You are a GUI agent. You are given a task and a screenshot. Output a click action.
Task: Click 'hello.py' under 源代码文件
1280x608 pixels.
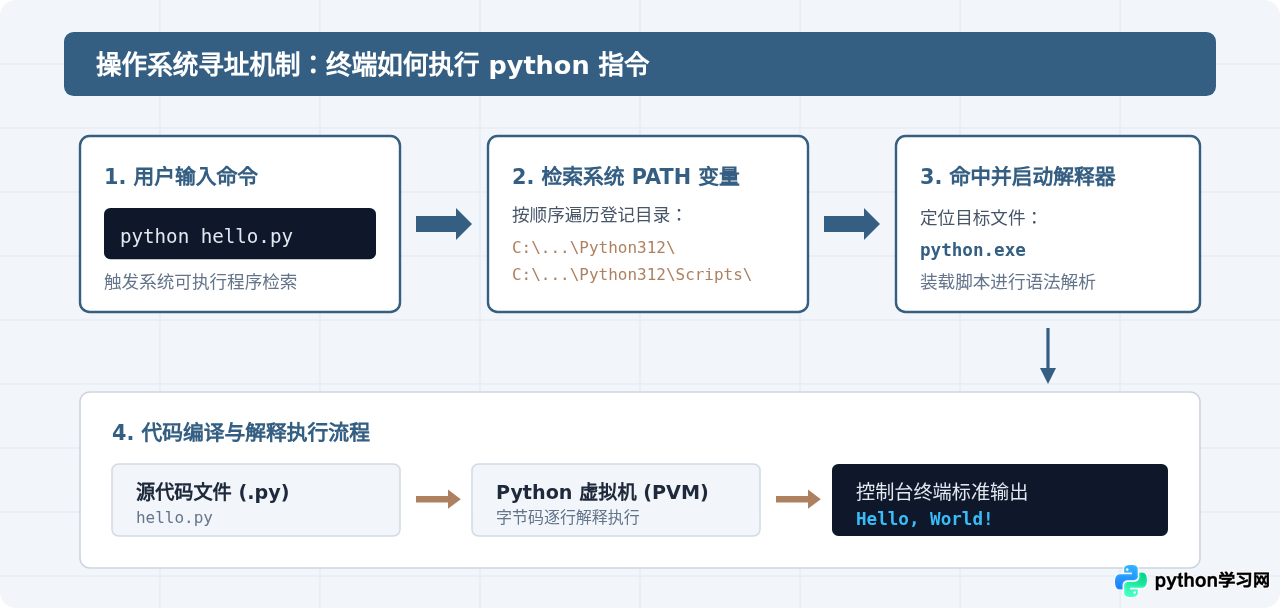point(174,518)
